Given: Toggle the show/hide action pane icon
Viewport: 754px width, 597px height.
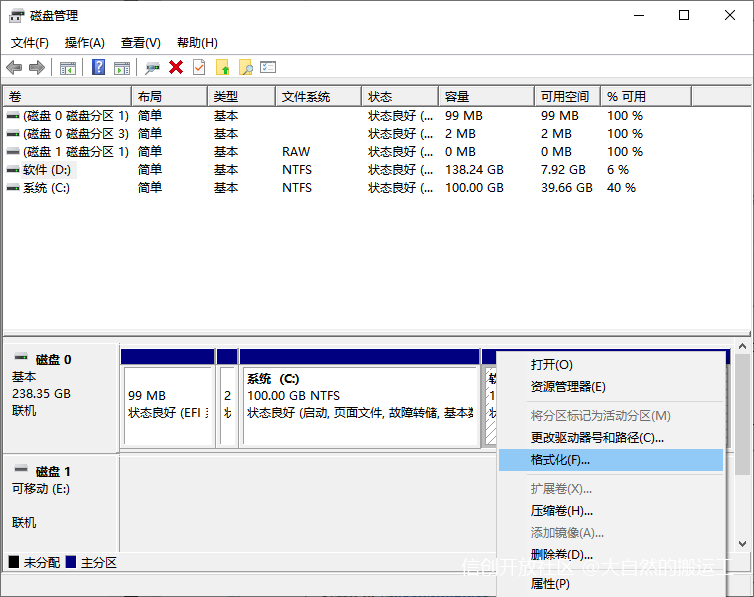Looking at the screenshot, I should pos(122,68).
